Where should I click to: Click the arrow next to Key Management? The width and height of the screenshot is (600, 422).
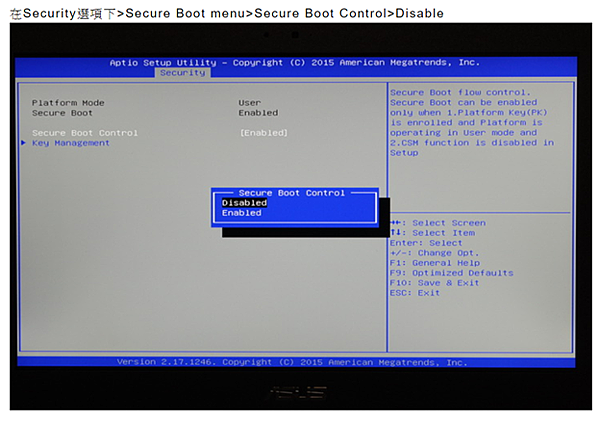[x=24, y=143]
